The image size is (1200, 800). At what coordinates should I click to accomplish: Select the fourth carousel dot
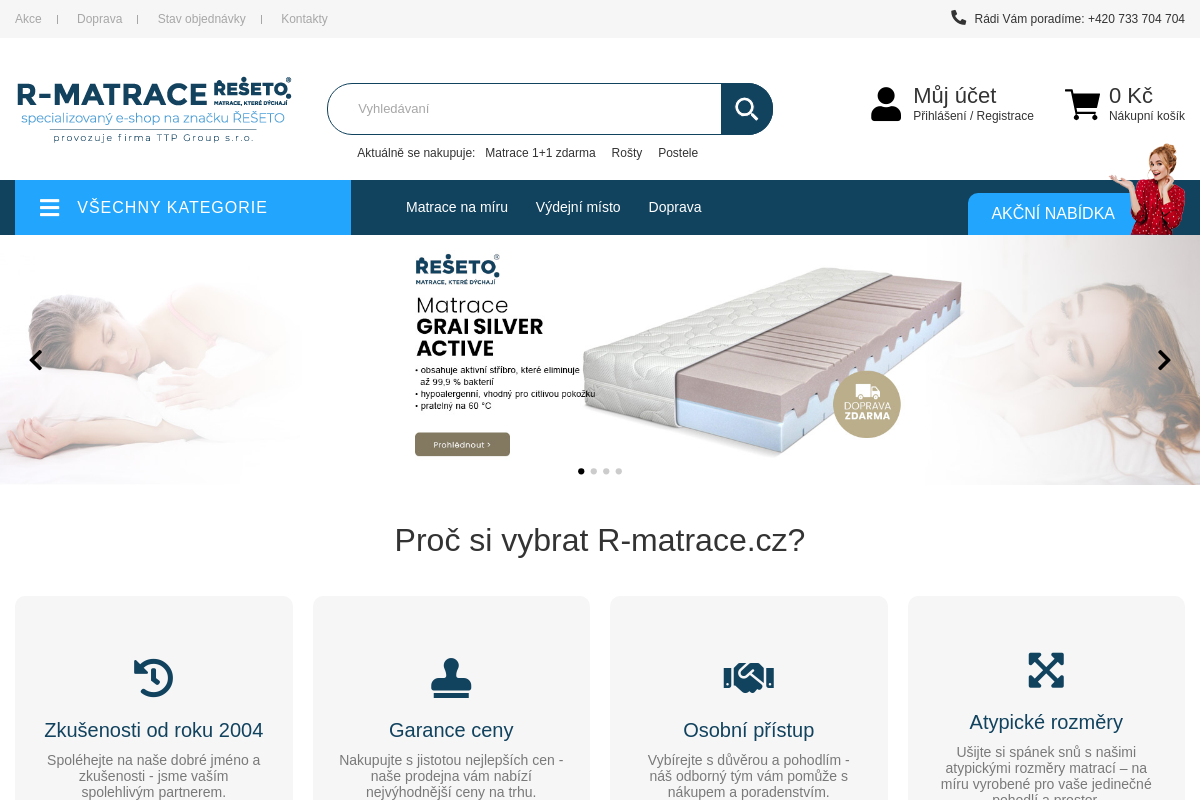point(619,471)
